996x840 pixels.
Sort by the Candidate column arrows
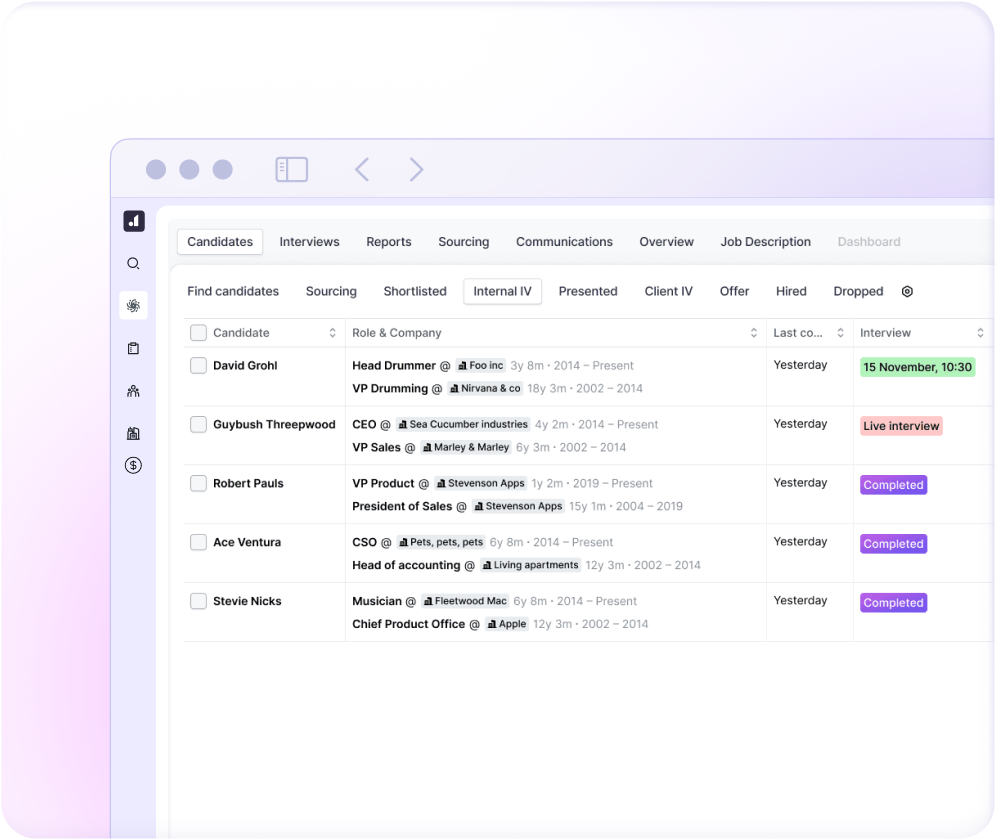pos(332,333)
